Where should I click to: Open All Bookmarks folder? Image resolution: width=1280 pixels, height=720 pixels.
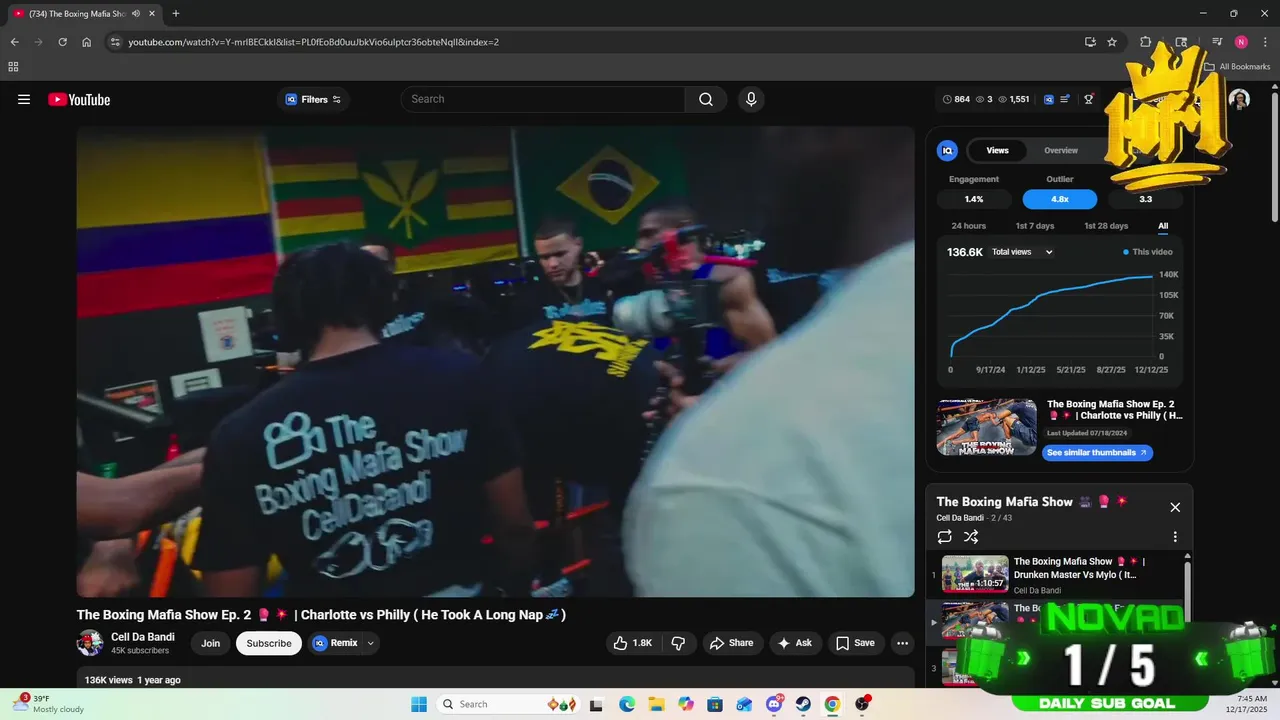point(1237,67)
